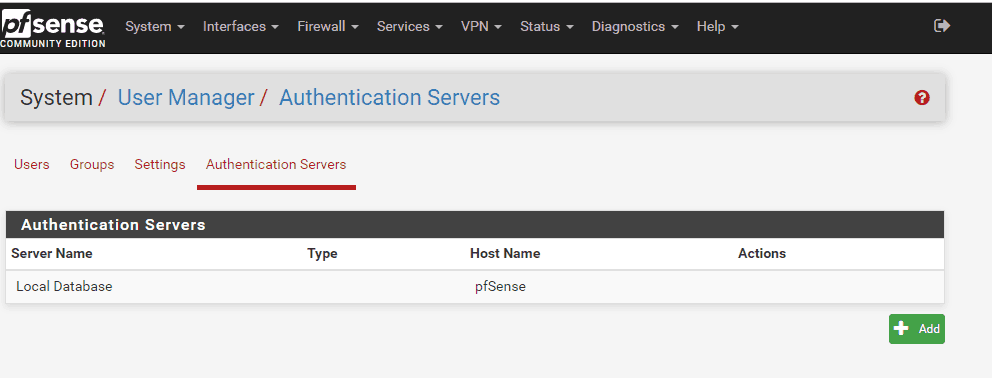
Task: Click the Type column header
Action: click(322, 254)
